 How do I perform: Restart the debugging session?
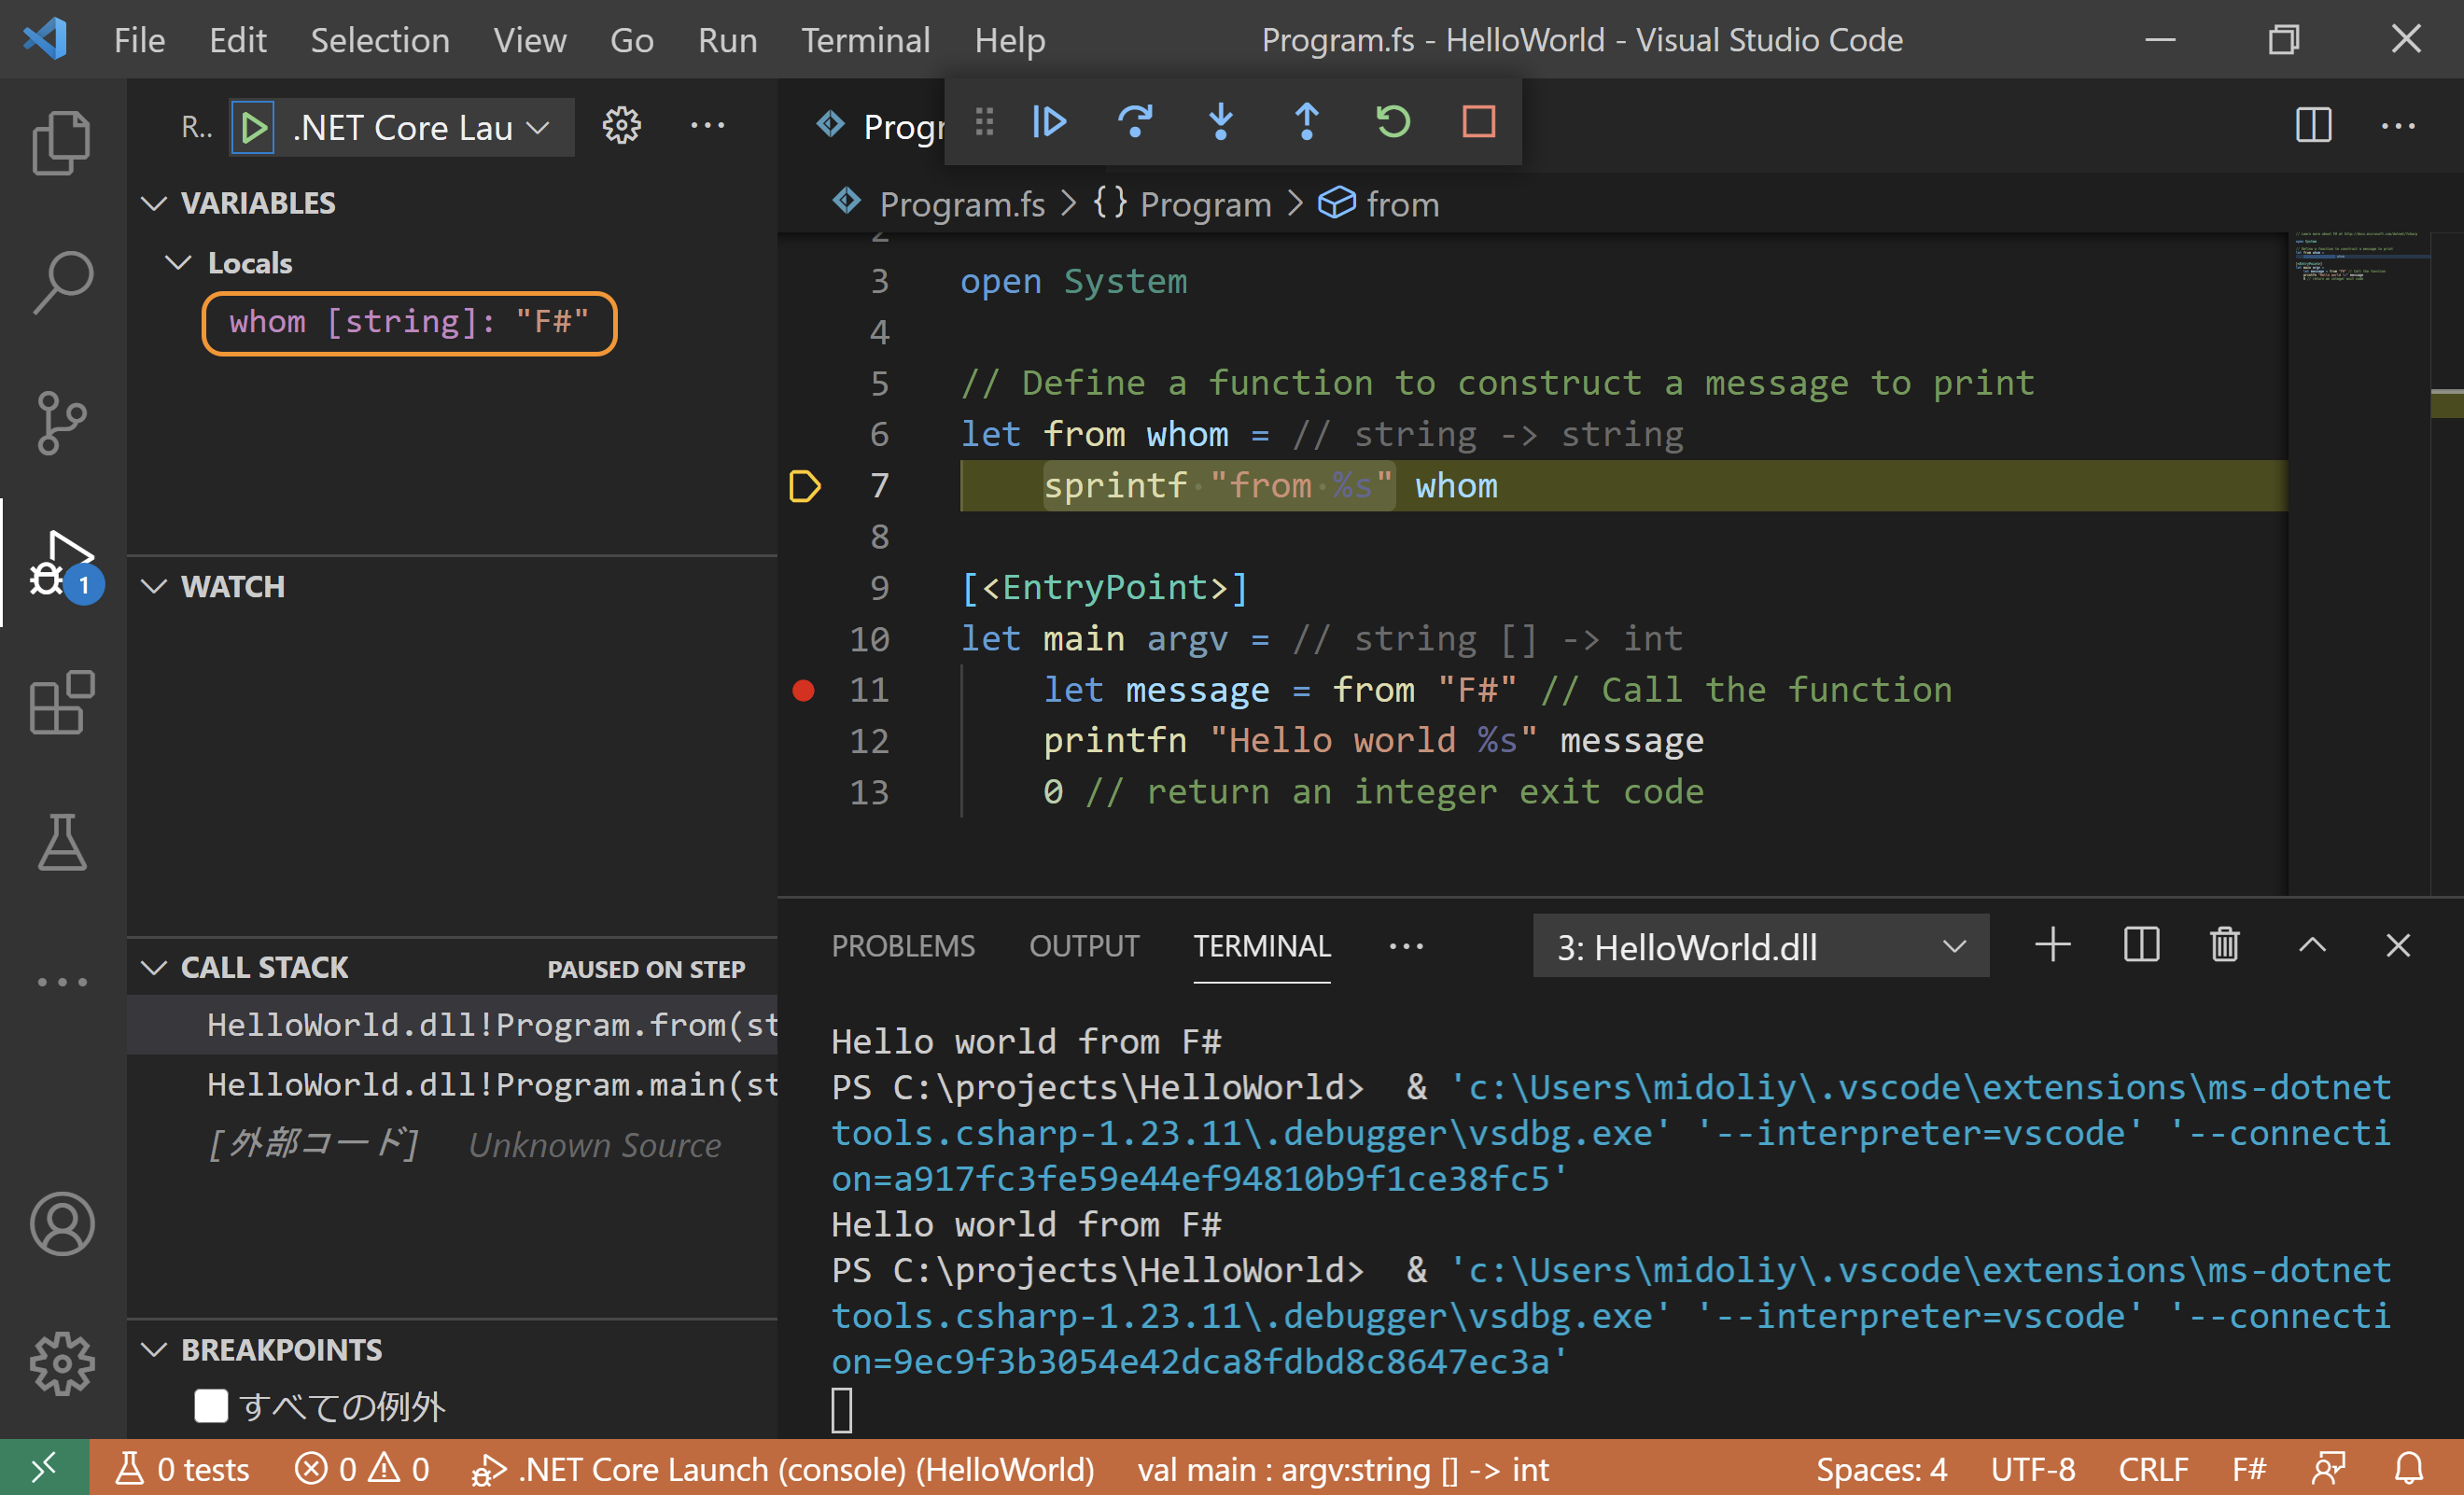pos(1393,123)
